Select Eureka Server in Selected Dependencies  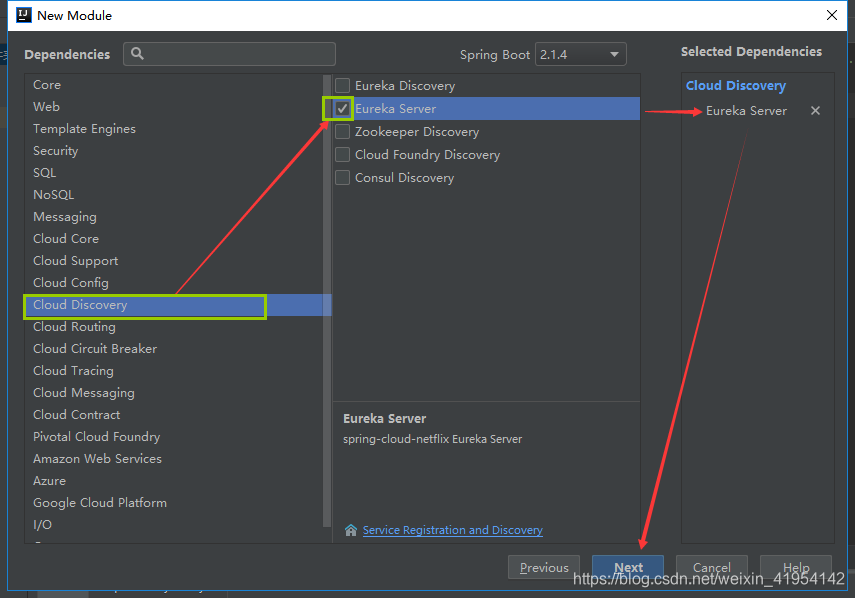pyautogui.click(x=746, y=111)
